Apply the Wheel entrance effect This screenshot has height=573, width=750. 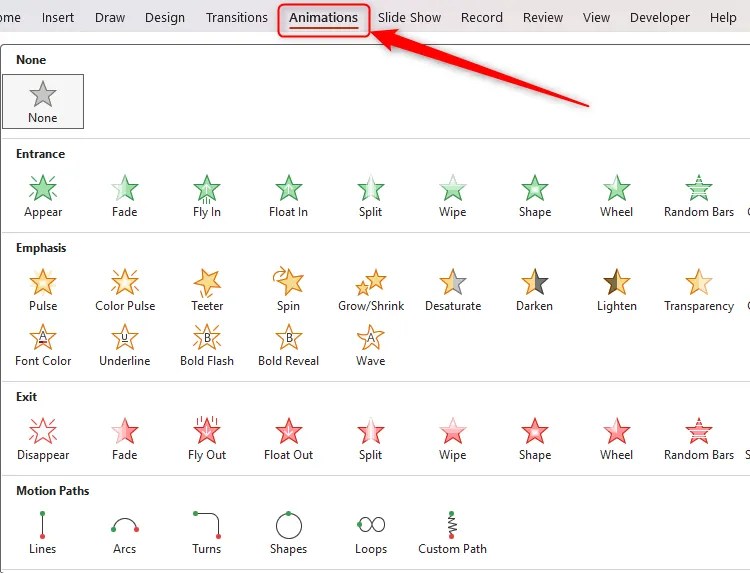[x=617, y=197]
